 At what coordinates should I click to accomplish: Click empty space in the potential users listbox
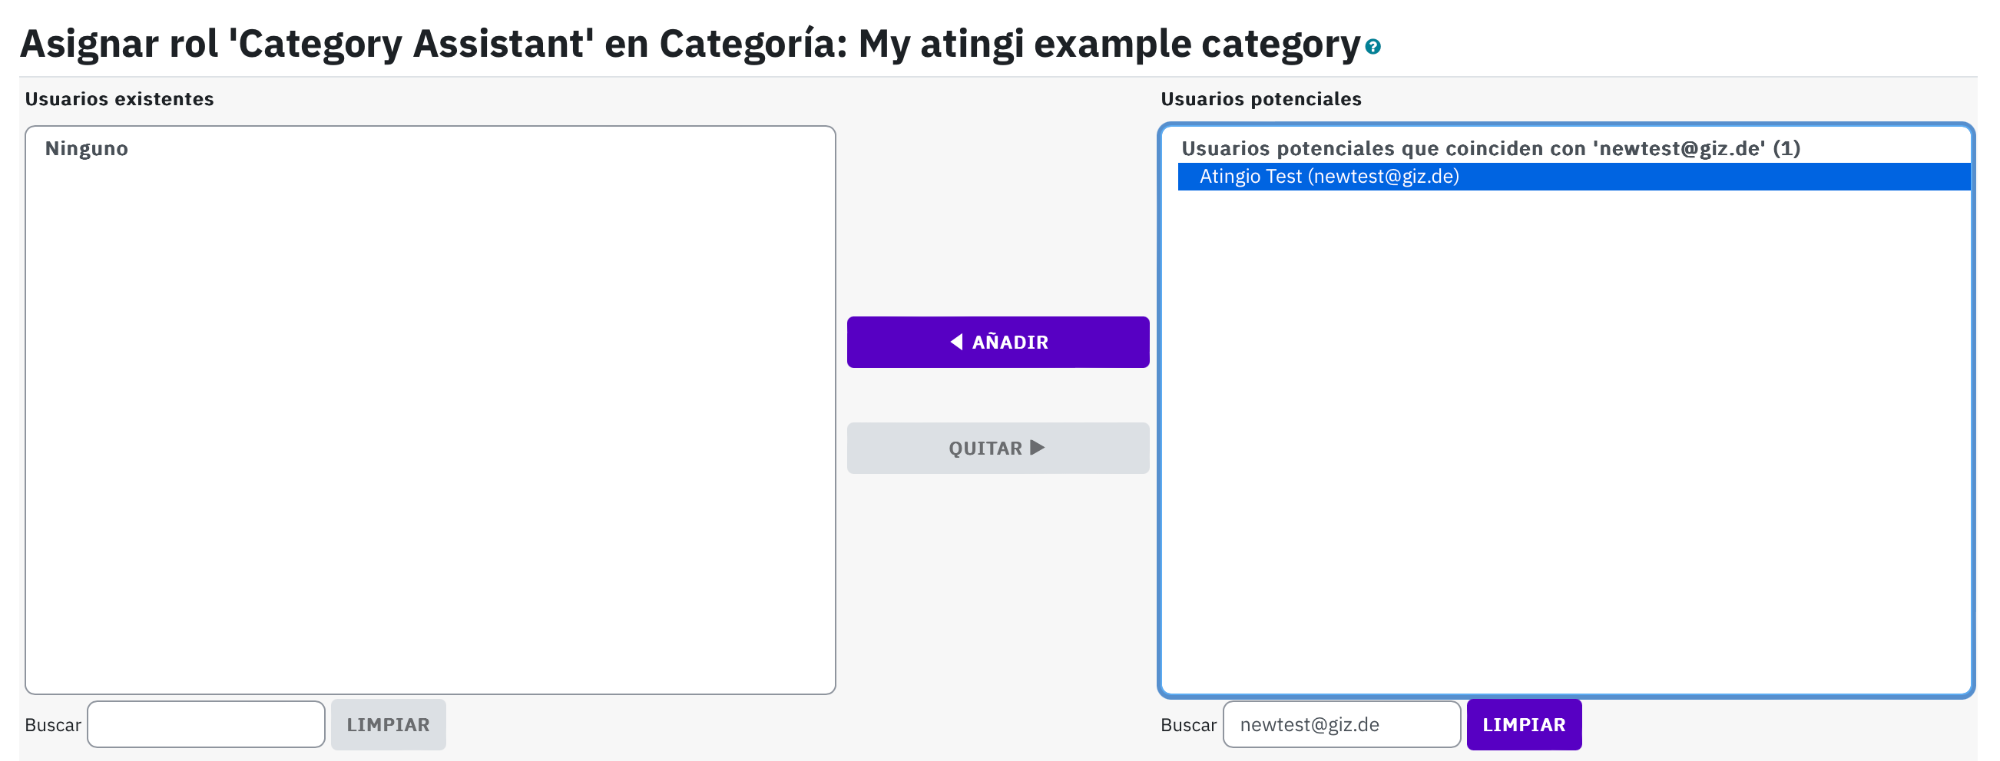coord(1566,440)
